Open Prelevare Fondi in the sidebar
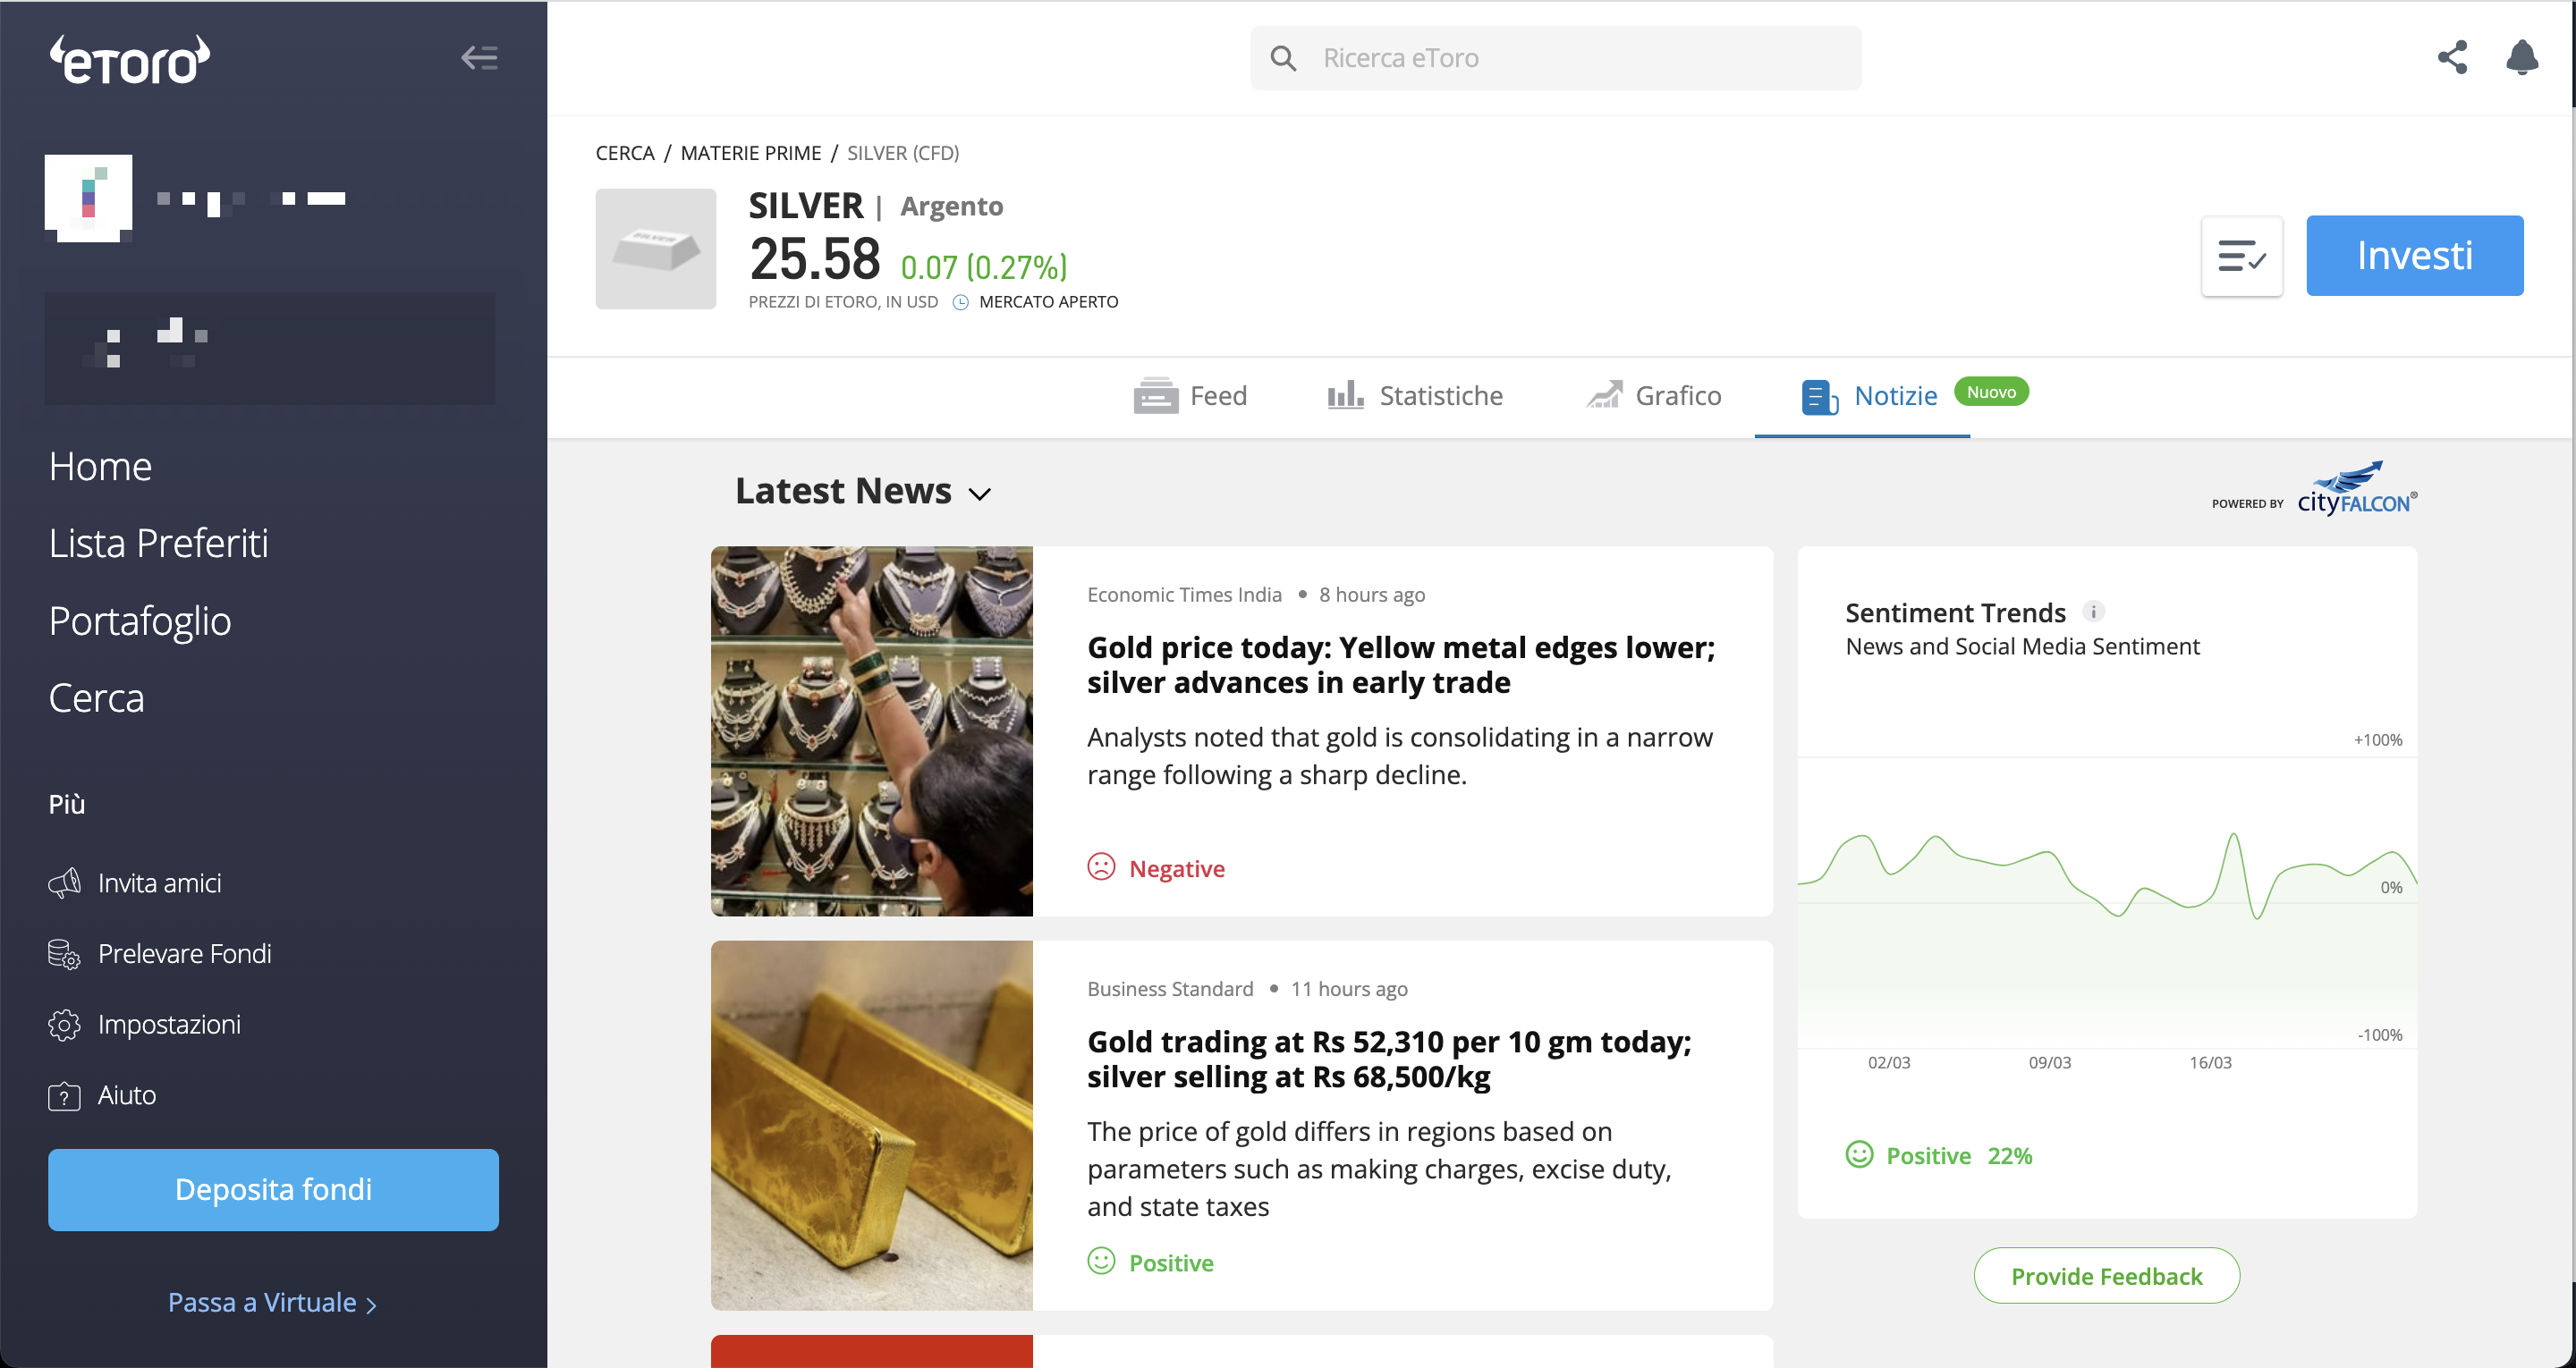2576x1368 pixels. (x=160, y=954)
